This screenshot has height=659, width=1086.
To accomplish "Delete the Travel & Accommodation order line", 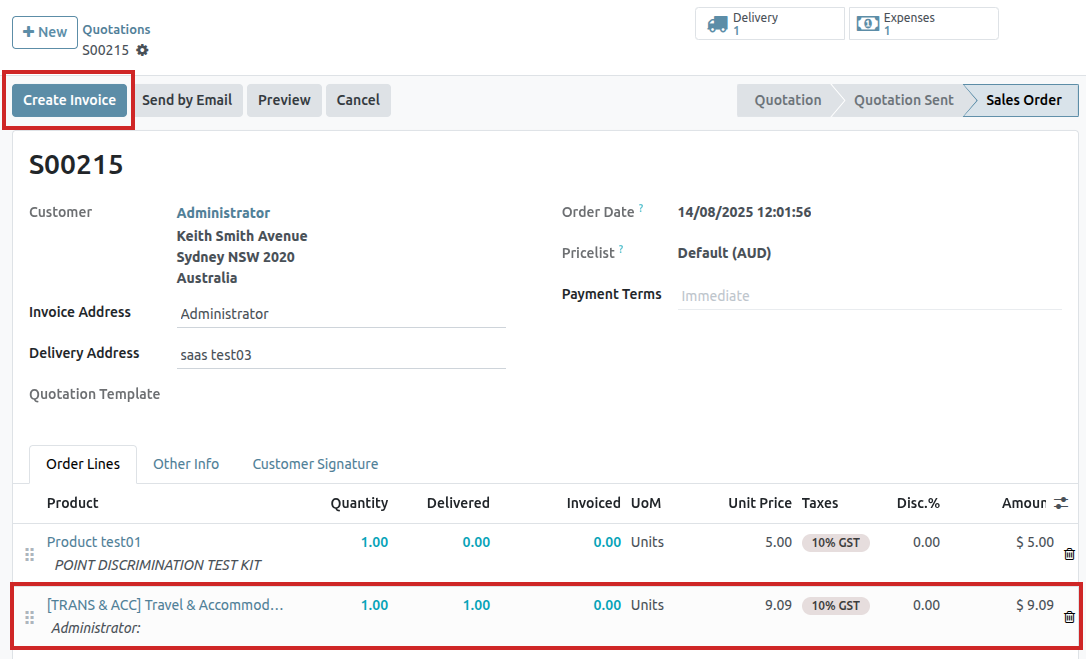I will click(x=1069, y=617).
